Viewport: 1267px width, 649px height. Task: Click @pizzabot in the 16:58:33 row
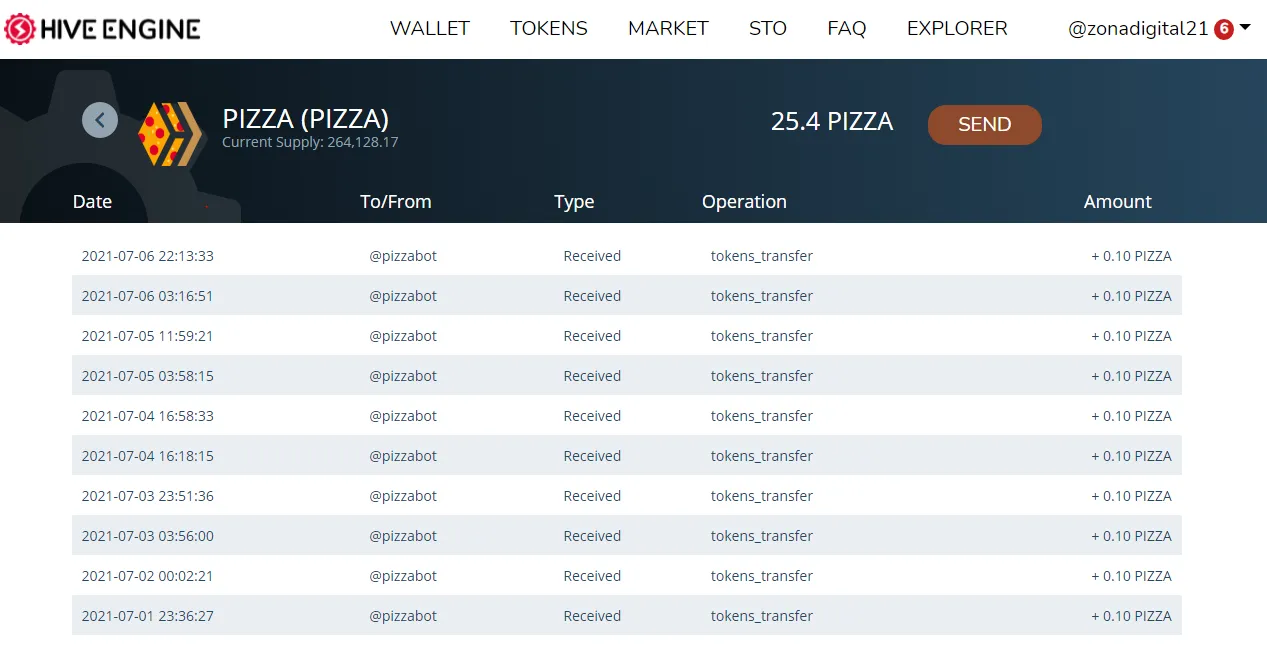pyautogui.click(x=403, y=416)
